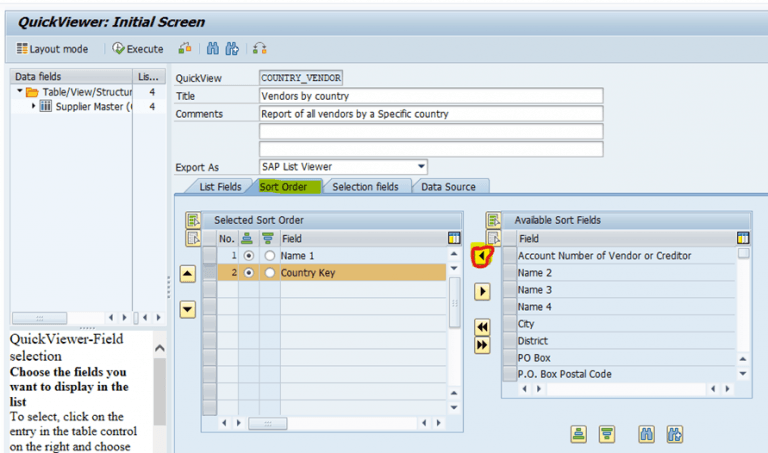Image resolution: width=768 pixels, height=453 pixels.
Task: Click the Title input field
Action: click(430, 96)
